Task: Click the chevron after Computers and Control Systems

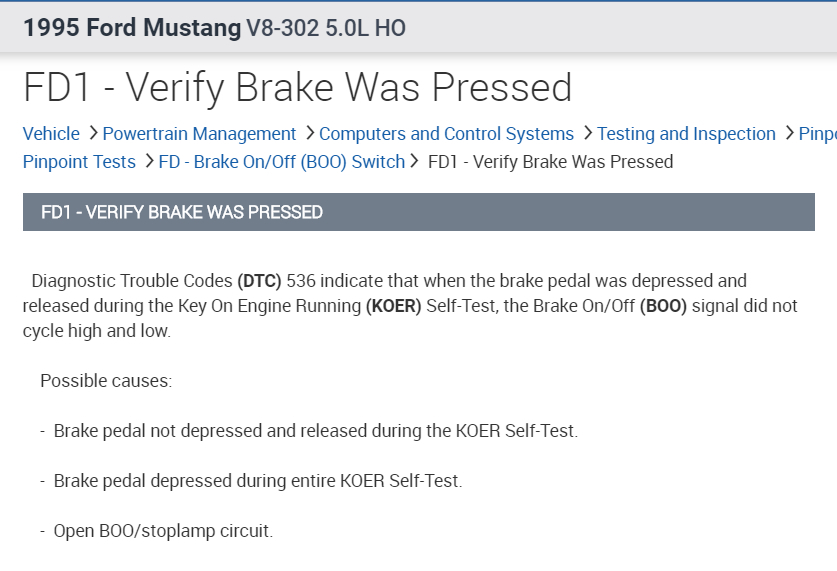Action: [x=587, y=133]
